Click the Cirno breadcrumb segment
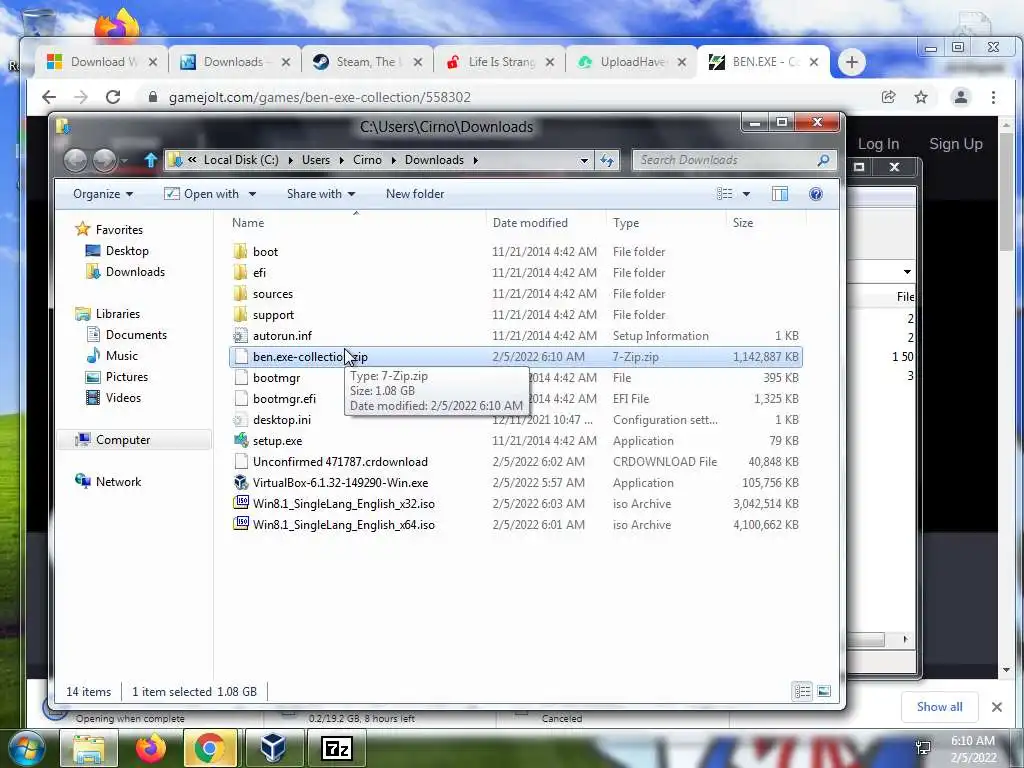 [367, 160]
